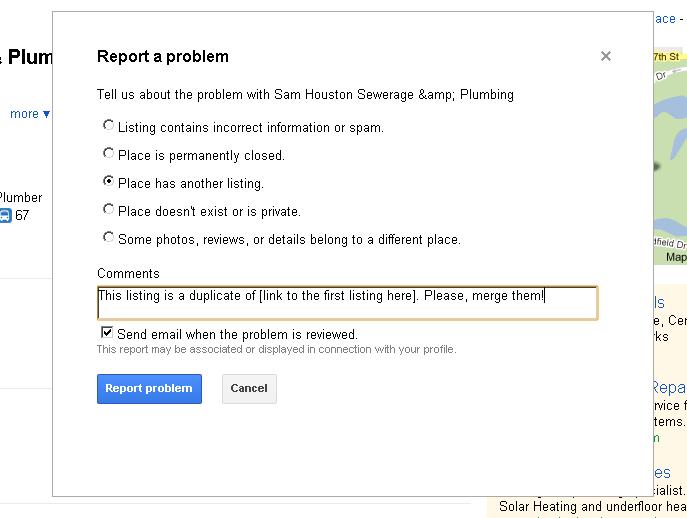This screenshot has width=687, height=518.
Task: Click the 'Plumber' category text
Action: (20, 197)
